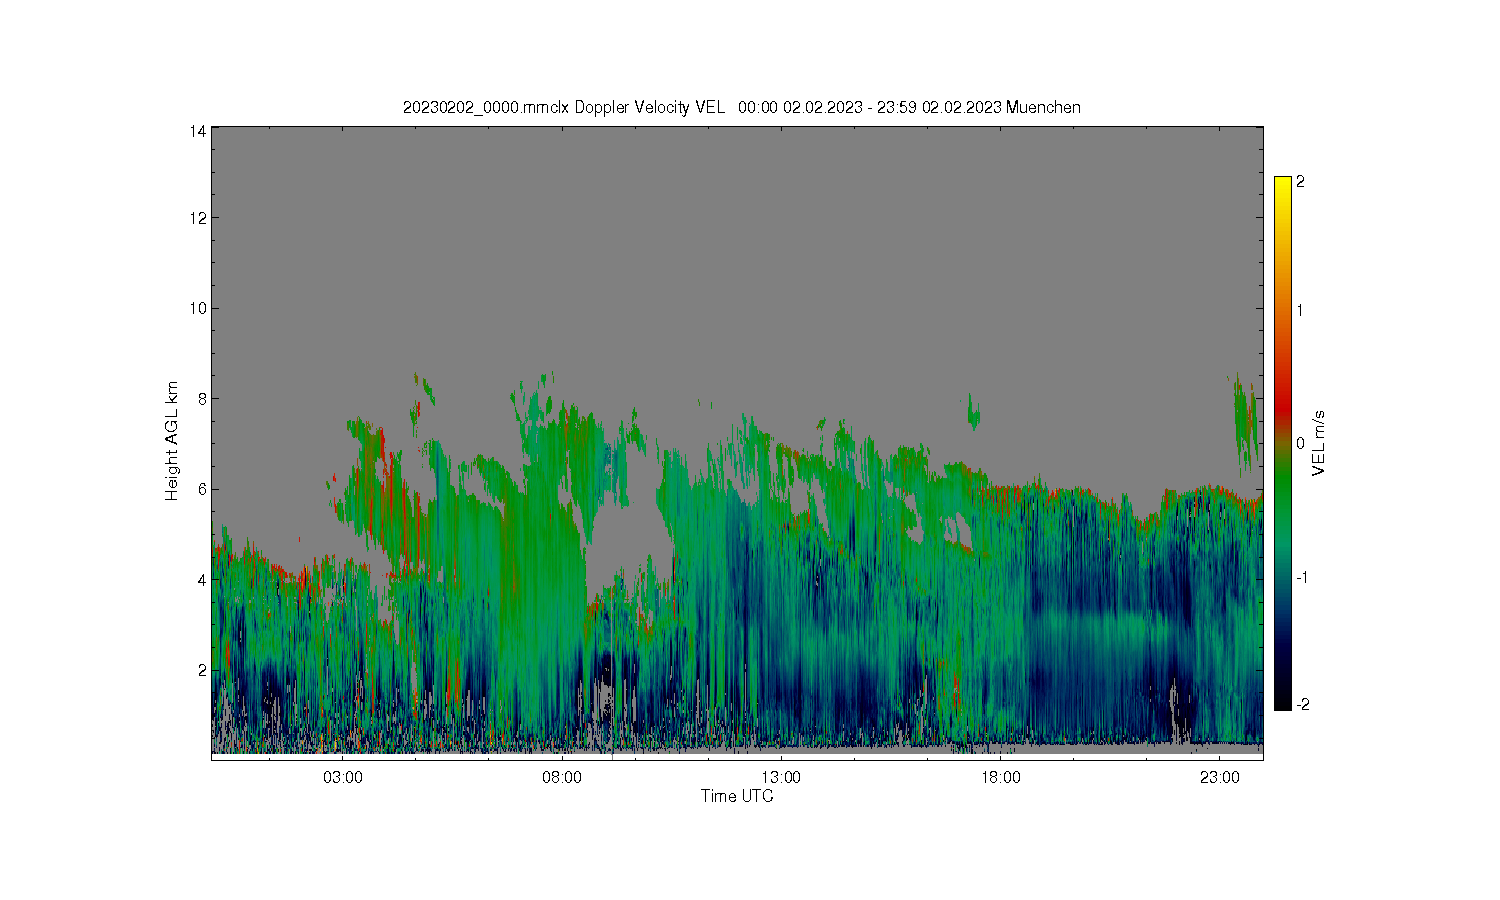Click the 08:00 time tick label
The height and width of the screenshot is (900, 1500).
[562, 778]
